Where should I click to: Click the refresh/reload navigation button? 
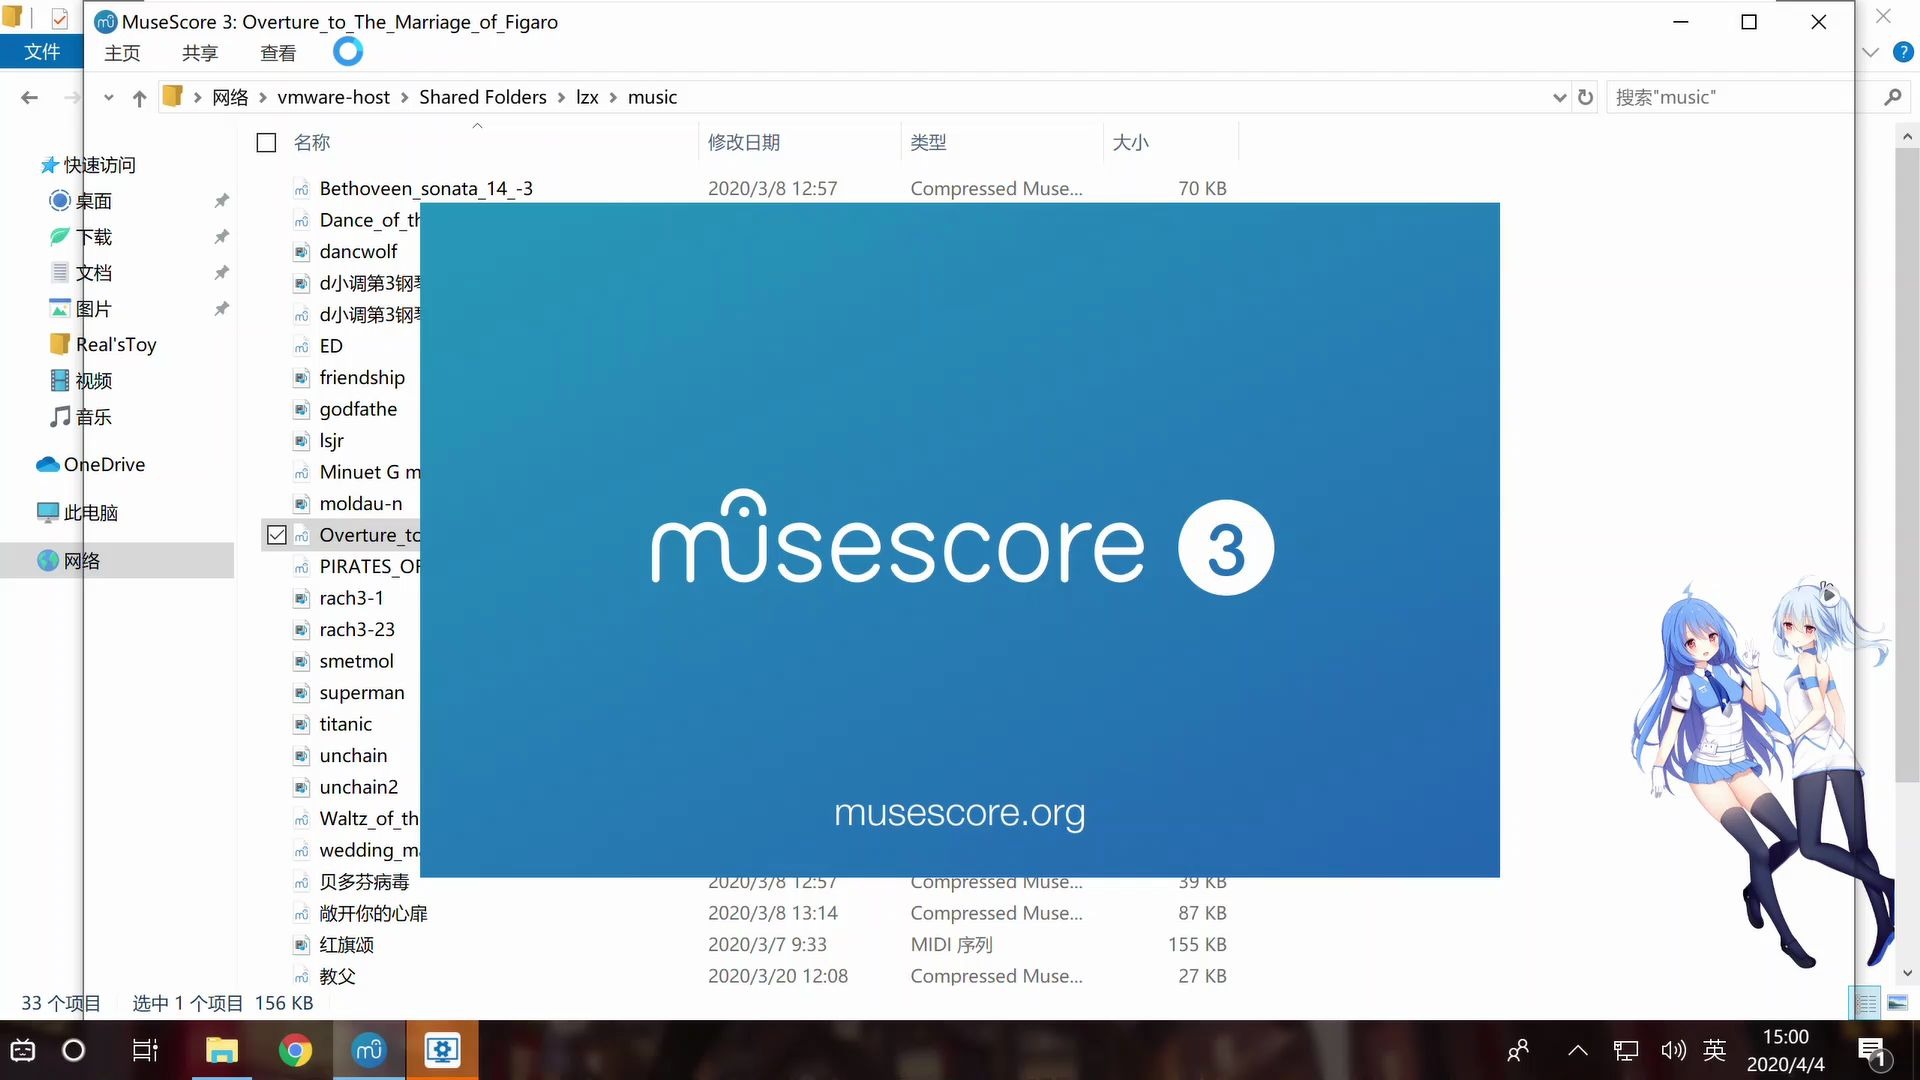click(1584, 96)
